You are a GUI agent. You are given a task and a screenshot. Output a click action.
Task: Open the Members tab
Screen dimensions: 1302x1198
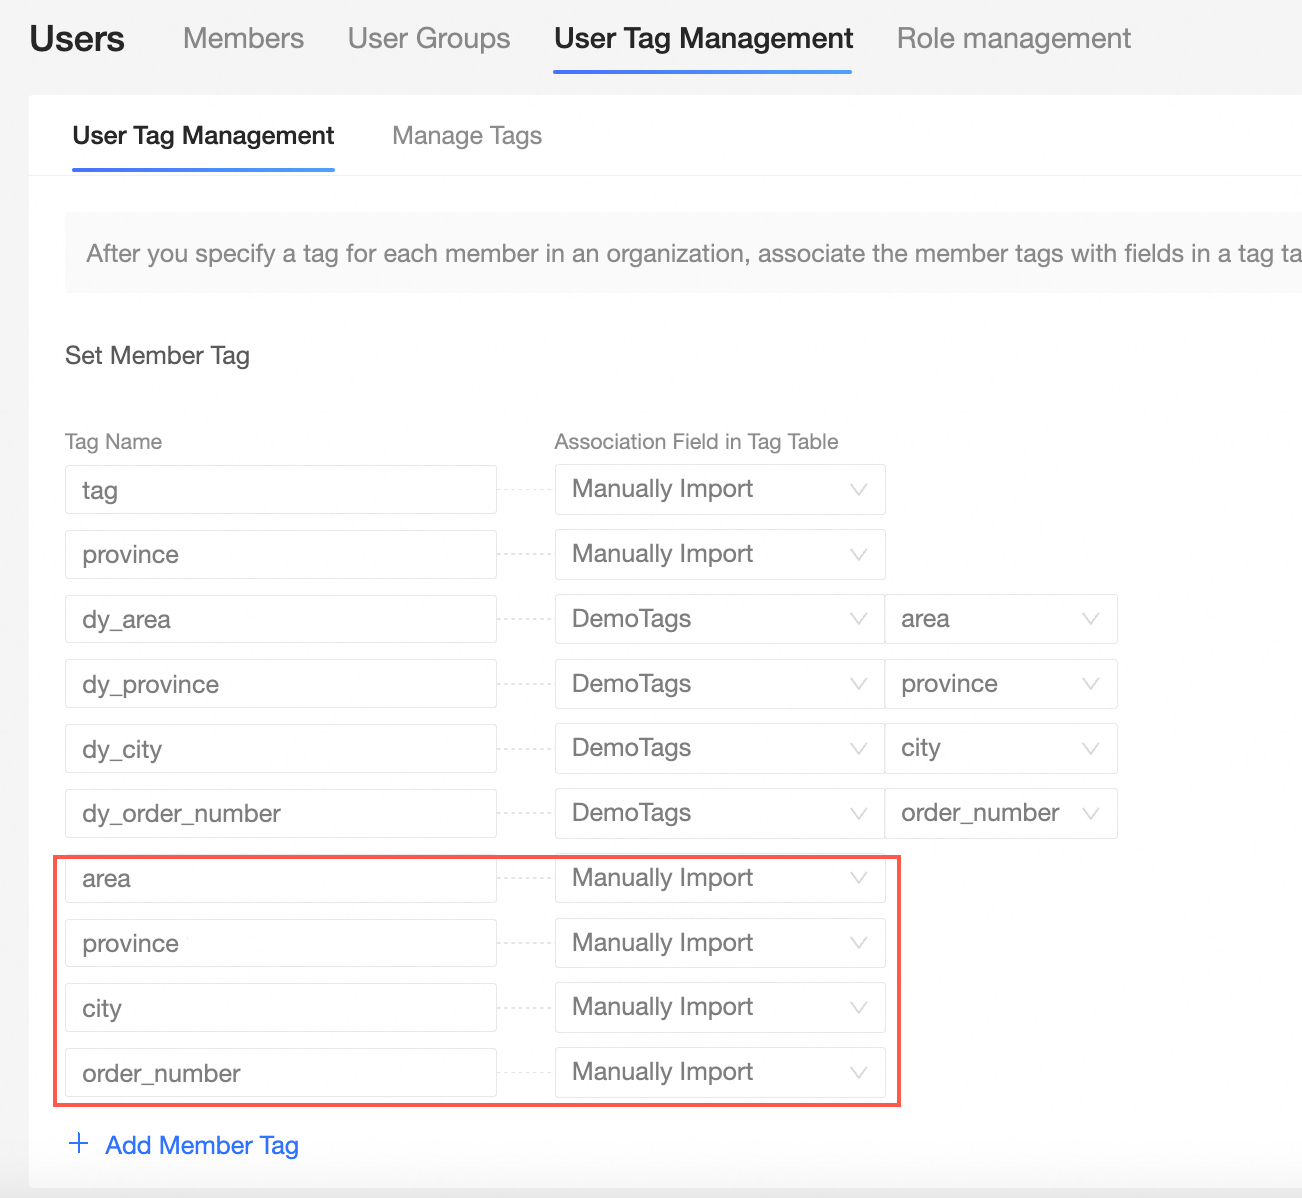(243, 39)
